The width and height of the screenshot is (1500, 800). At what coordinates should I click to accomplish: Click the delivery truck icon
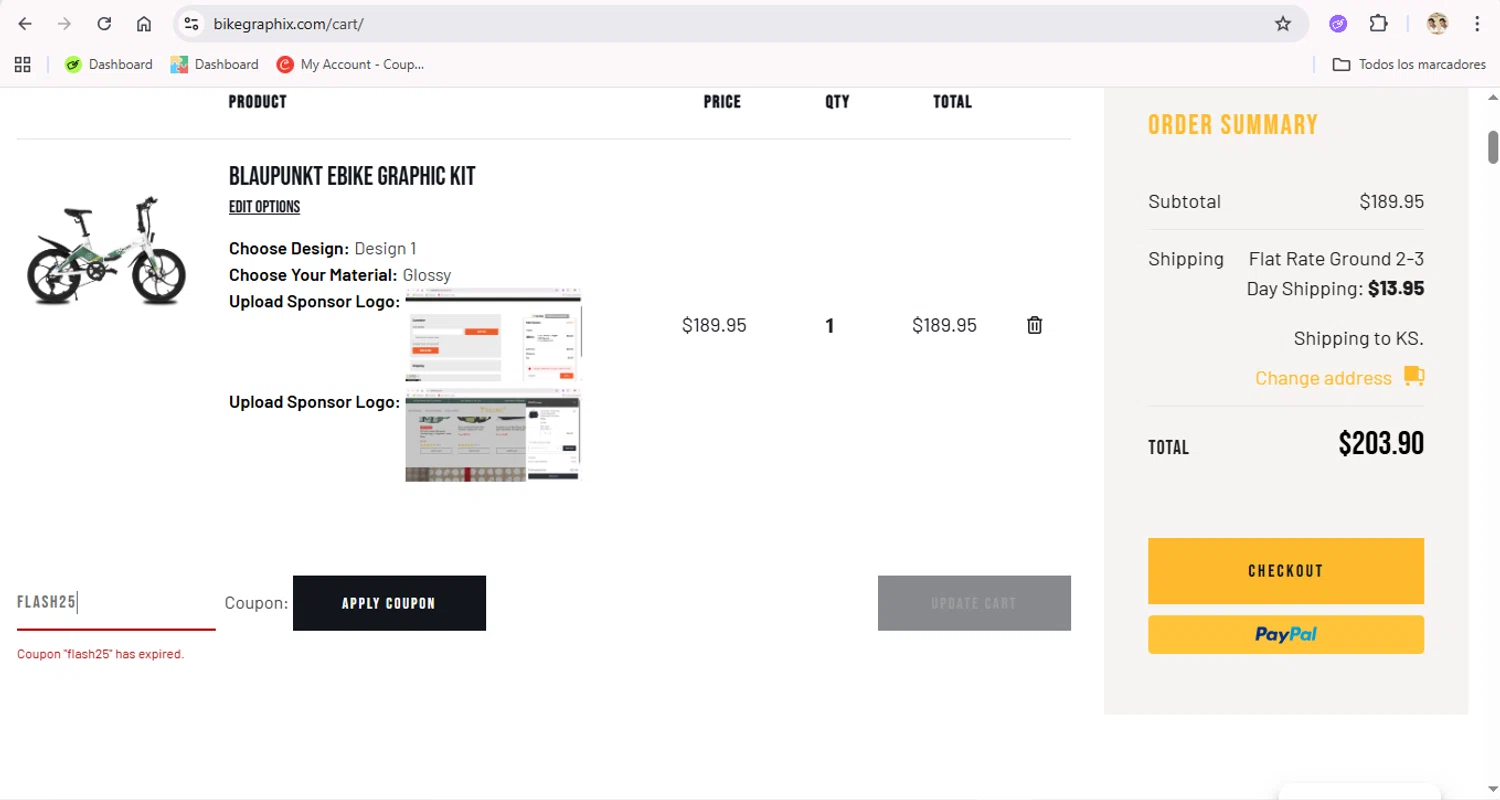[1414, 377]
